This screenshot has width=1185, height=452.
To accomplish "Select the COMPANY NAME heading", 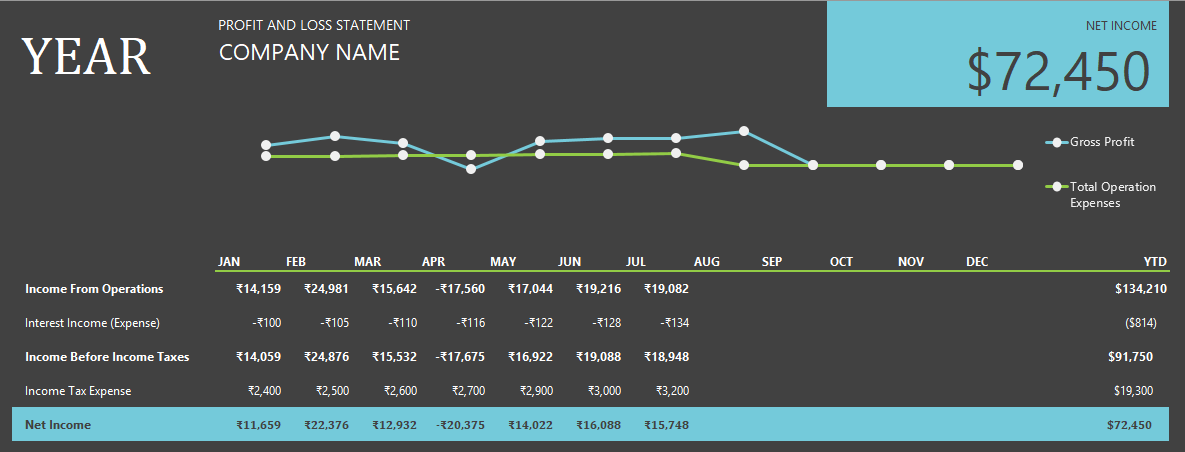I will click(x=309, y=52).
